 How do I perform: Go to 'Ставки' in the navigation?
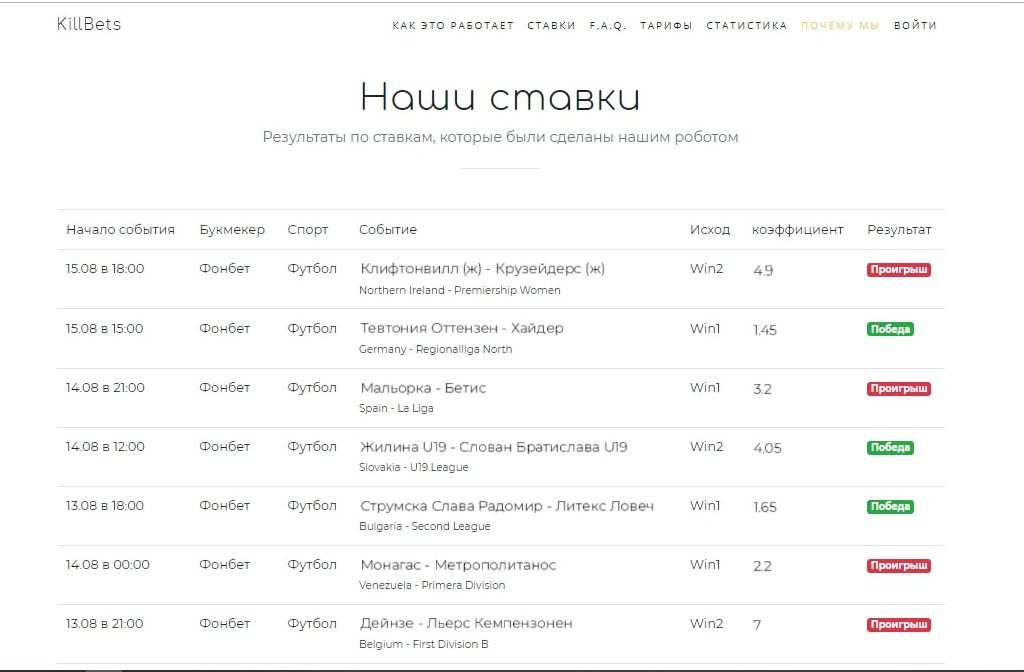coord(551,25)
